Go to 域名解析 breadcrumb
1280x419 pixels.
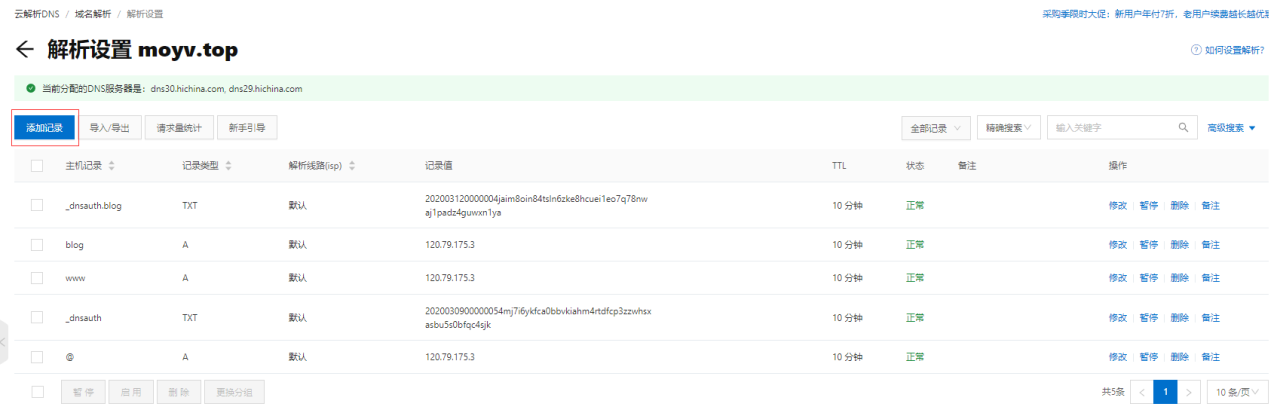point(96,14)
